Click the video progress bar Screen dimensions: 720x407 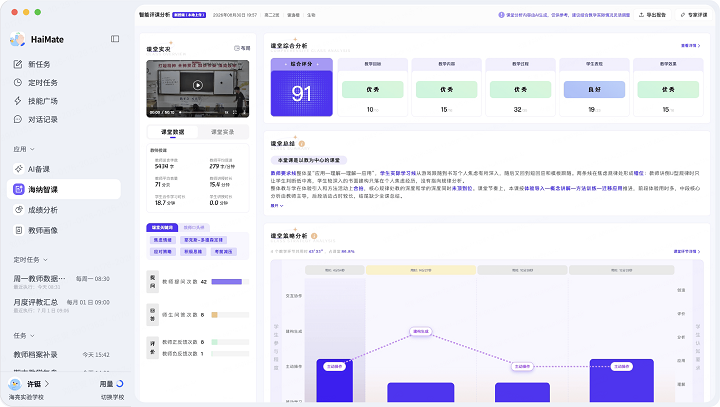[x=200, y=112]
